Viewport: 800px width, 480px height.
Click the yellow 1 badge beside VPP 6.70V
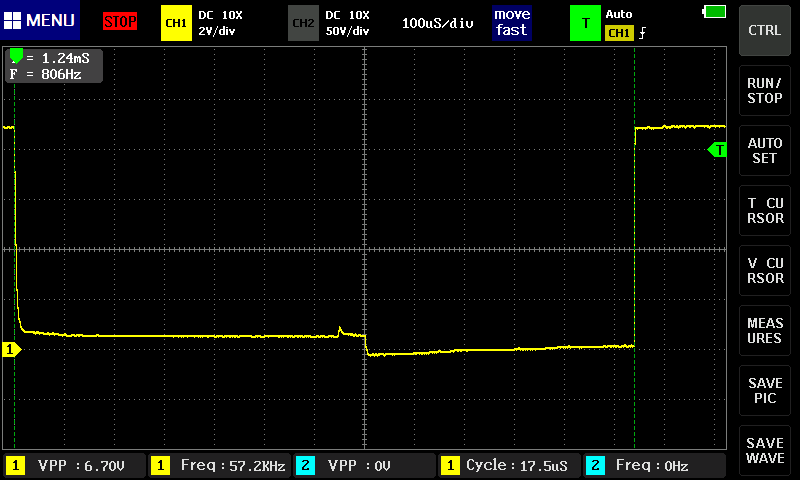coord(15,465)
